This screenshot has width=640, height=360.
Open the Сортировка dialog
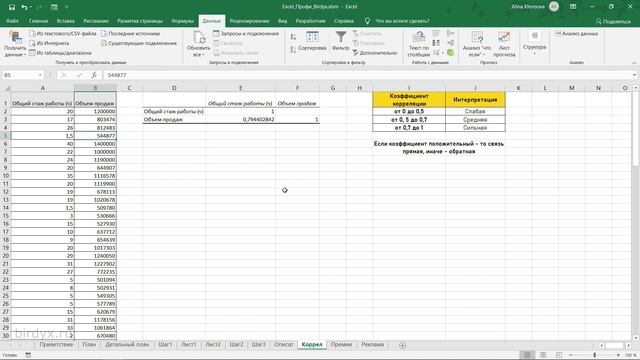(x=312, y=41)
